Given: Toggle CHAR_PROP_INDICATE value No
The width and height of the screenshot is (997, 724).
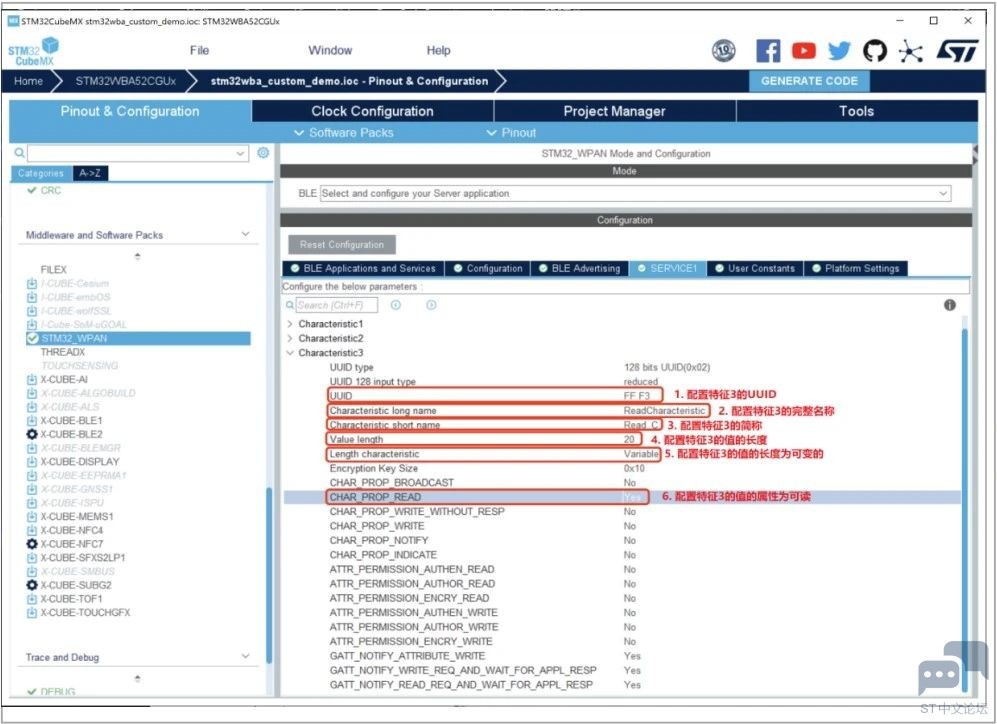Looking at the screenshot, I should [629, 555].
